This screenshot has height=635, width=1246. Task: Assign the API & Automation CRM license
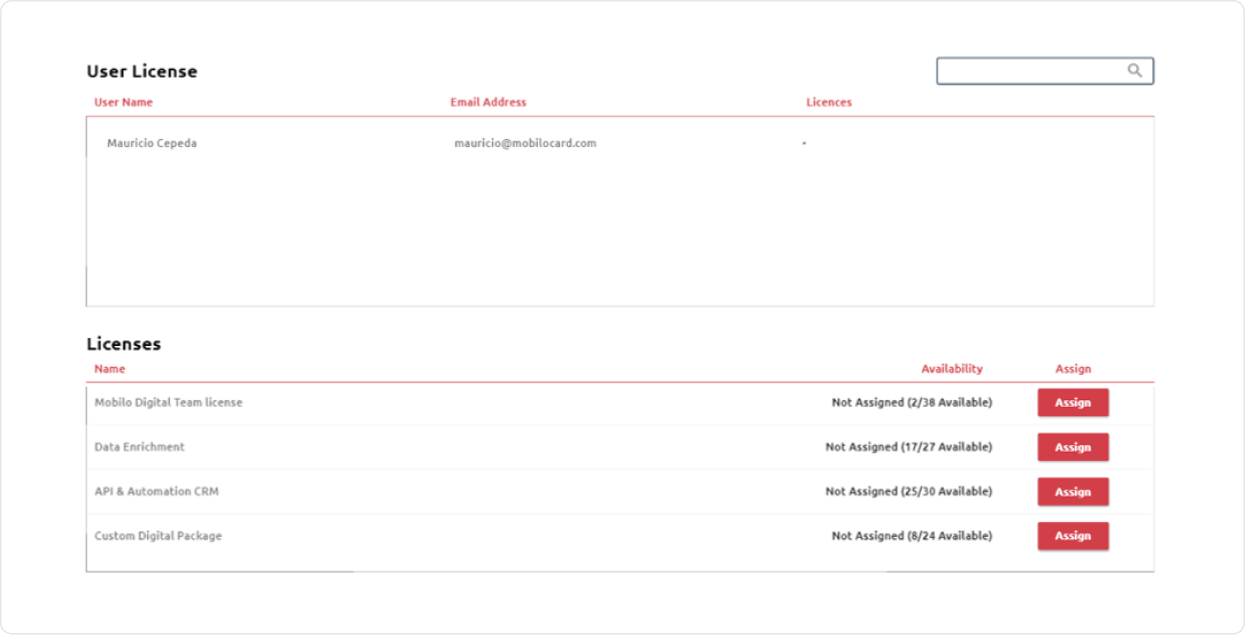pos(1072,492)
